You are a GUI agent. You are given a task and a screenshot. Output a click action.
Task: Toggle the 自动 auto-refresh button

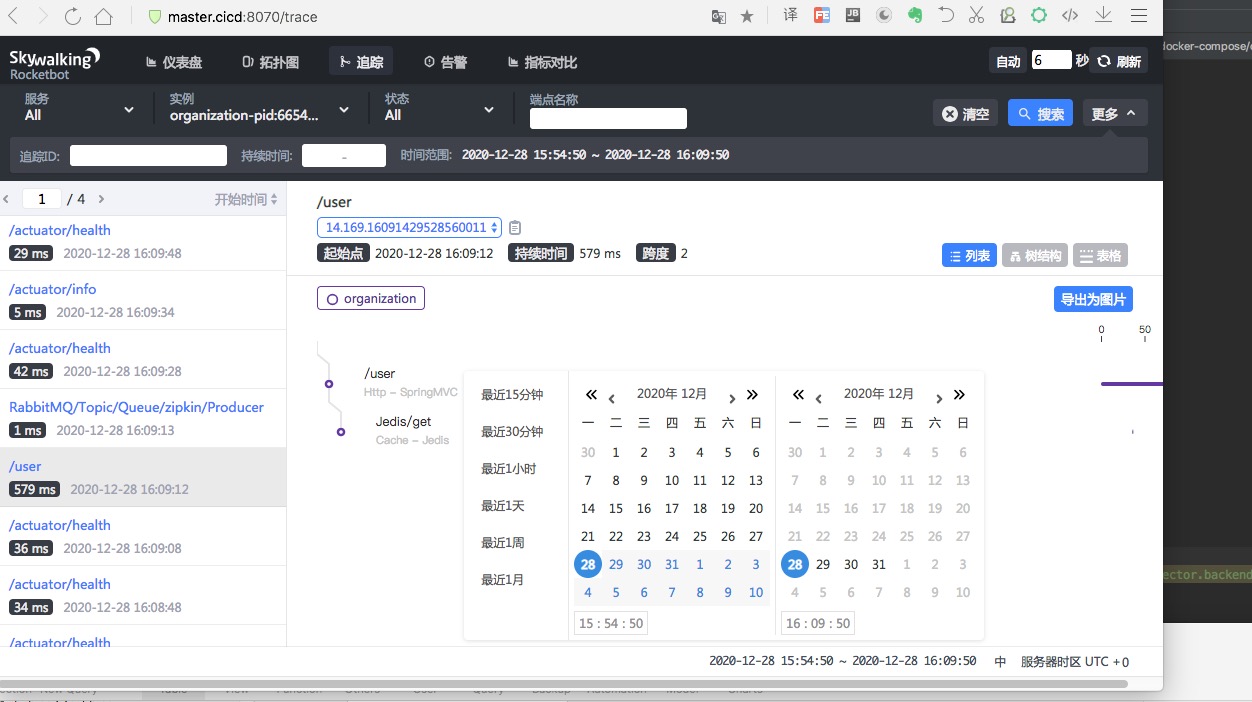coord(1008,61)
